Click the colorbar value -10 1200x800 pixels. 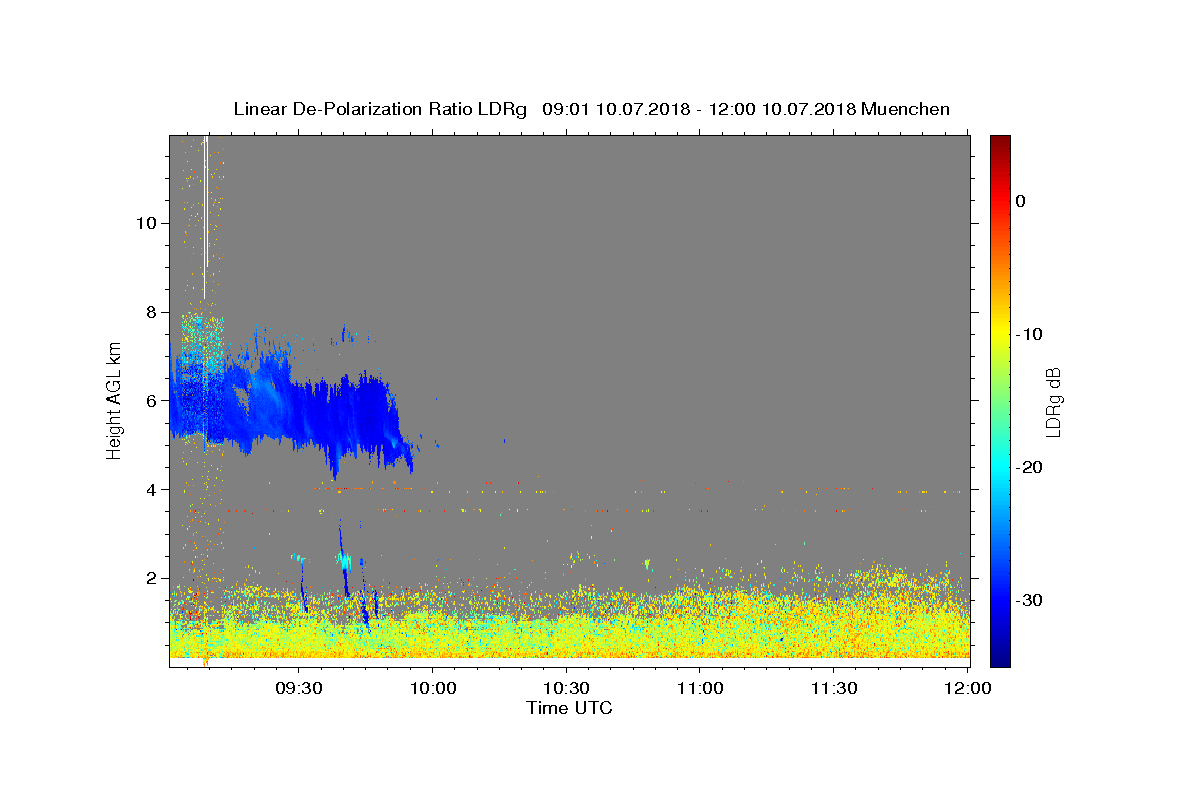click(1029, 334)
